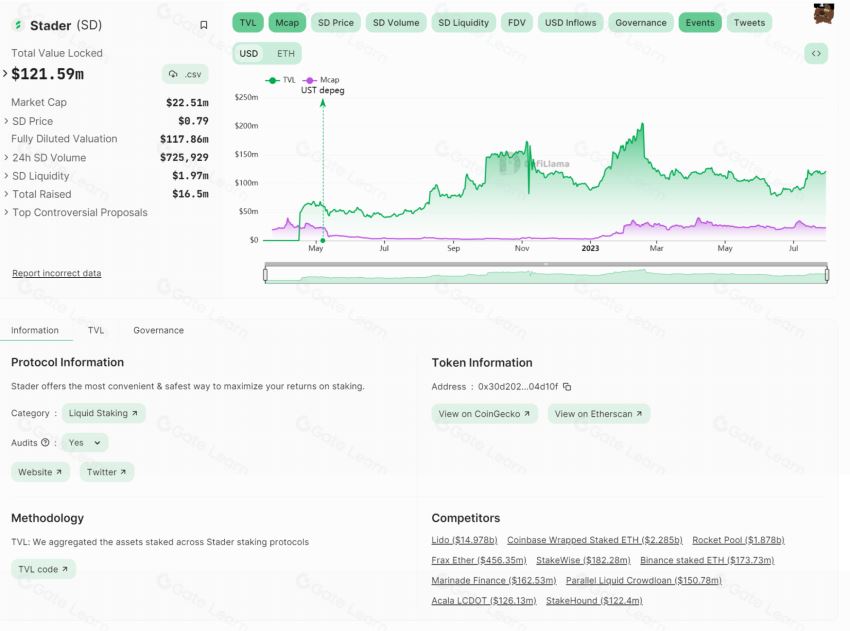Open competitor Parallel Liquid Crowdloan
850x631 pixels.
tap(644, 580)
